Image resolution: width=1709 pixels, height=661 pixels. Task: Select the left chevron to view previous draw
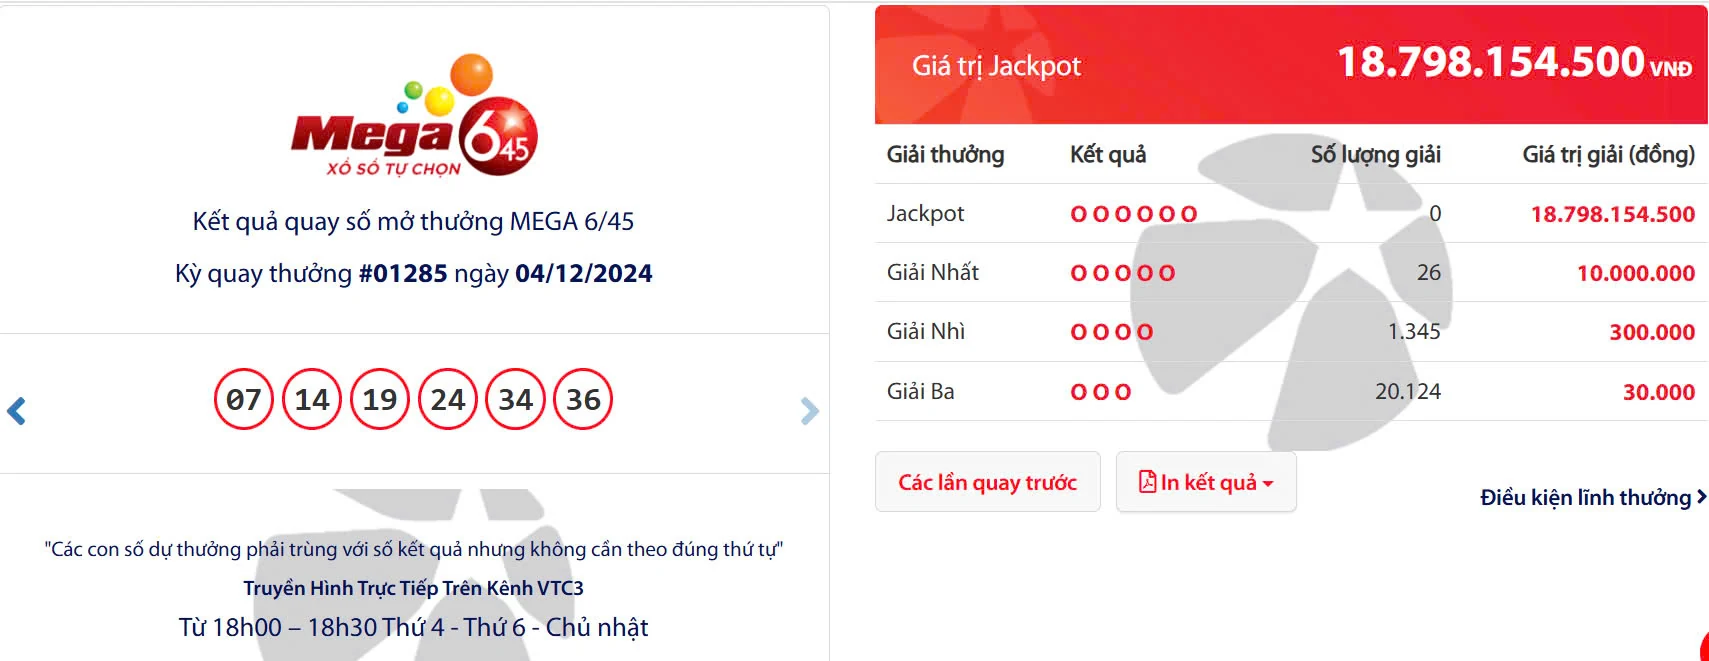[x=18, y=411]
